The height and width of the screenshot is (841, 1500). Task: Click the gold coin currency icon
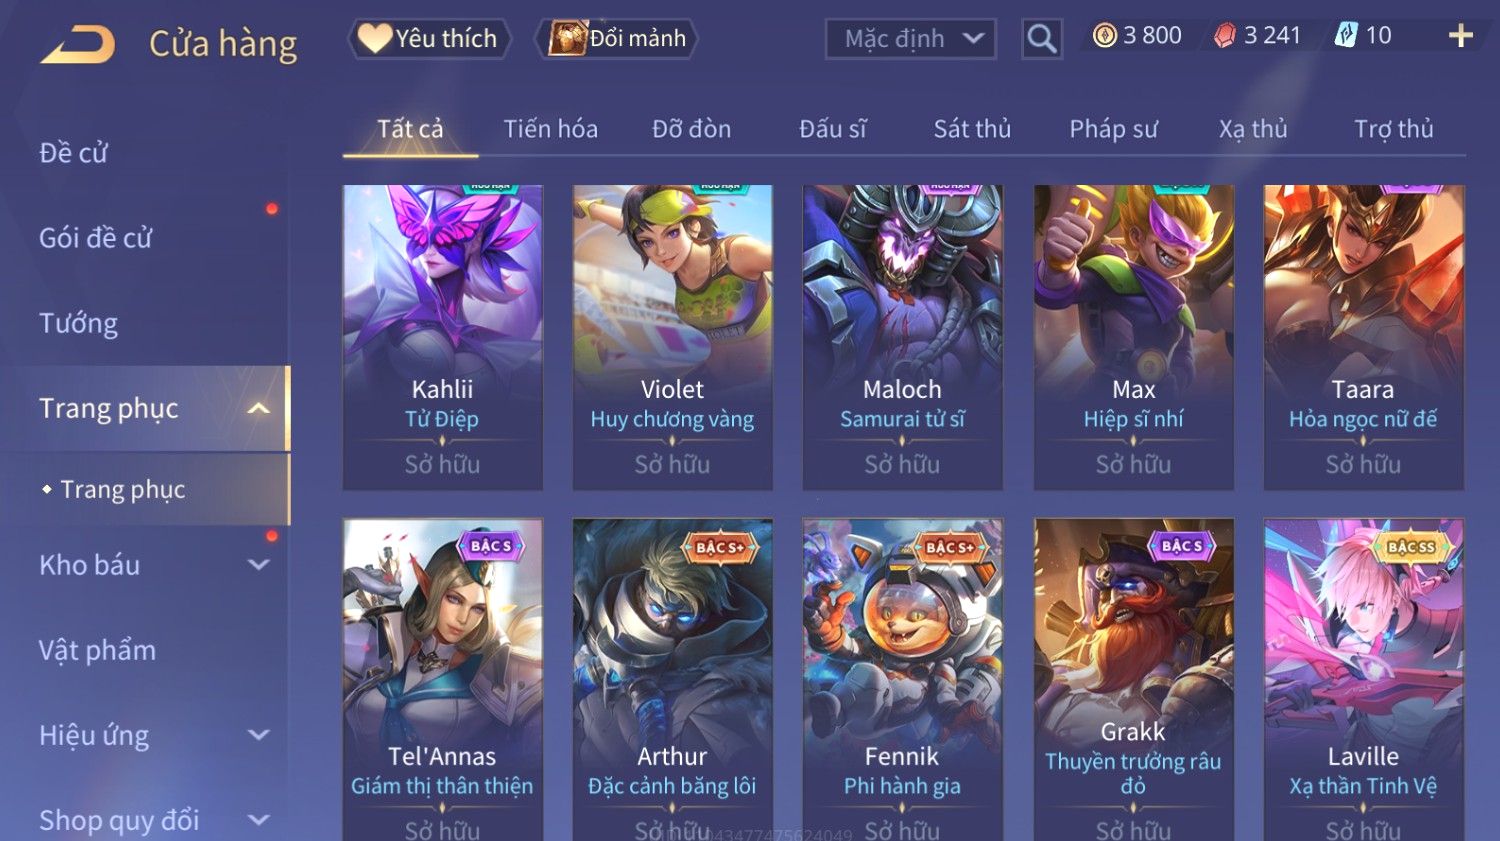(1104, 36)
